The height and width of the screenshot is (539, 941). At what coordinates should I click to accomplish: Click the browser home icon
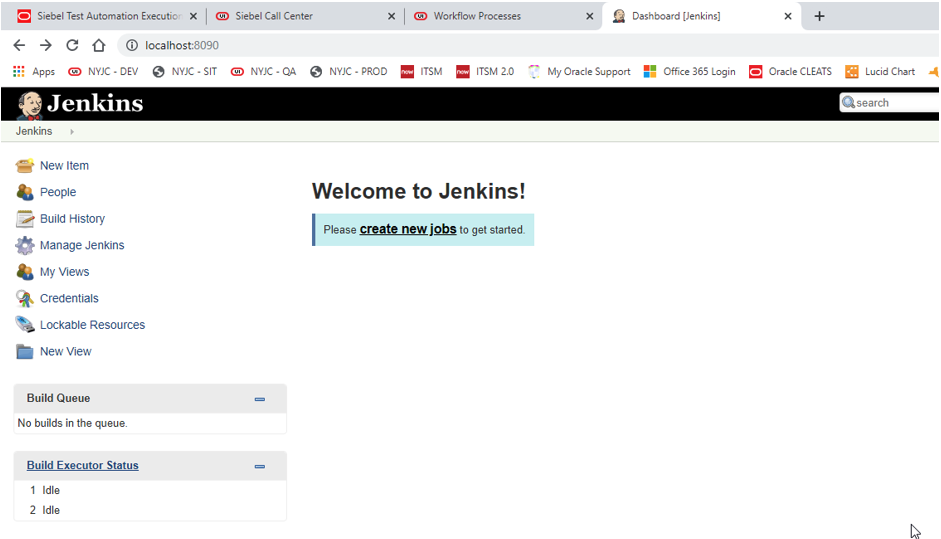click(x=98, y=45)
